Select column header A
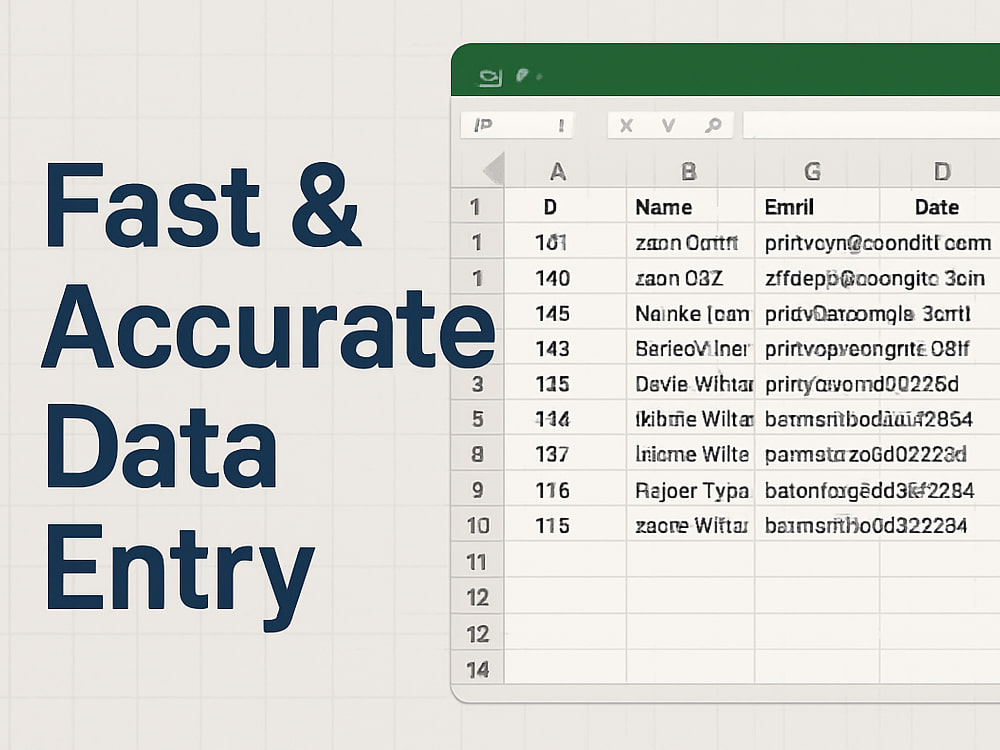This screenshot has height=750, width=1000. pos(558,171)
